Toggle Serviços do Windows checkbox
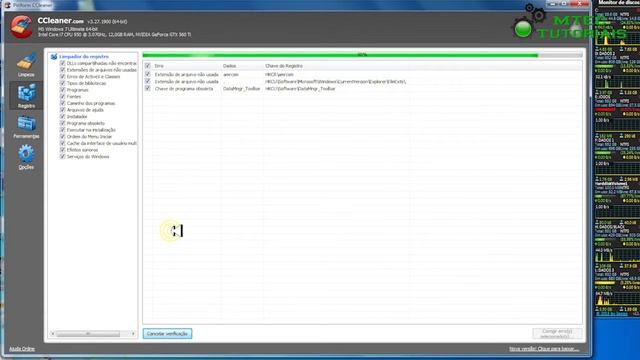This screenshot has width=640, height=360. (62, 156)
